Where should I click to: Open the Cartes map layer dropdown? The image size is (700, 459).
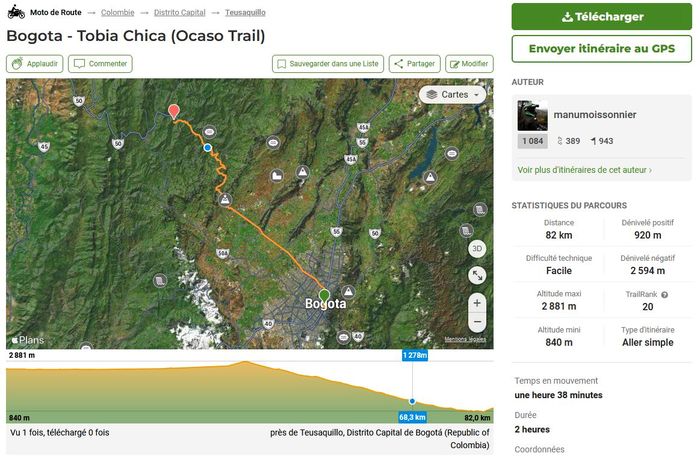click(x=453, y=95)
